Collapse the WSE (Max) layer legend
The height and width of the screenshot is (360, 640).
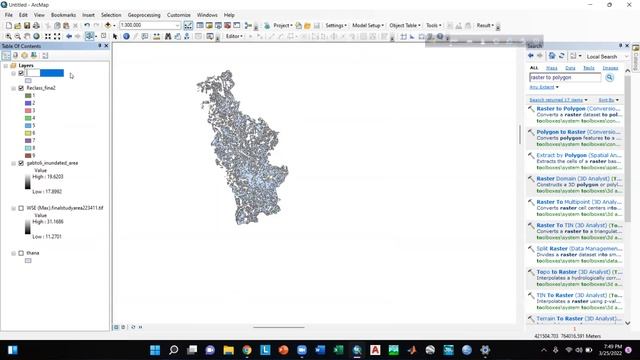click(x=13, y=208)
